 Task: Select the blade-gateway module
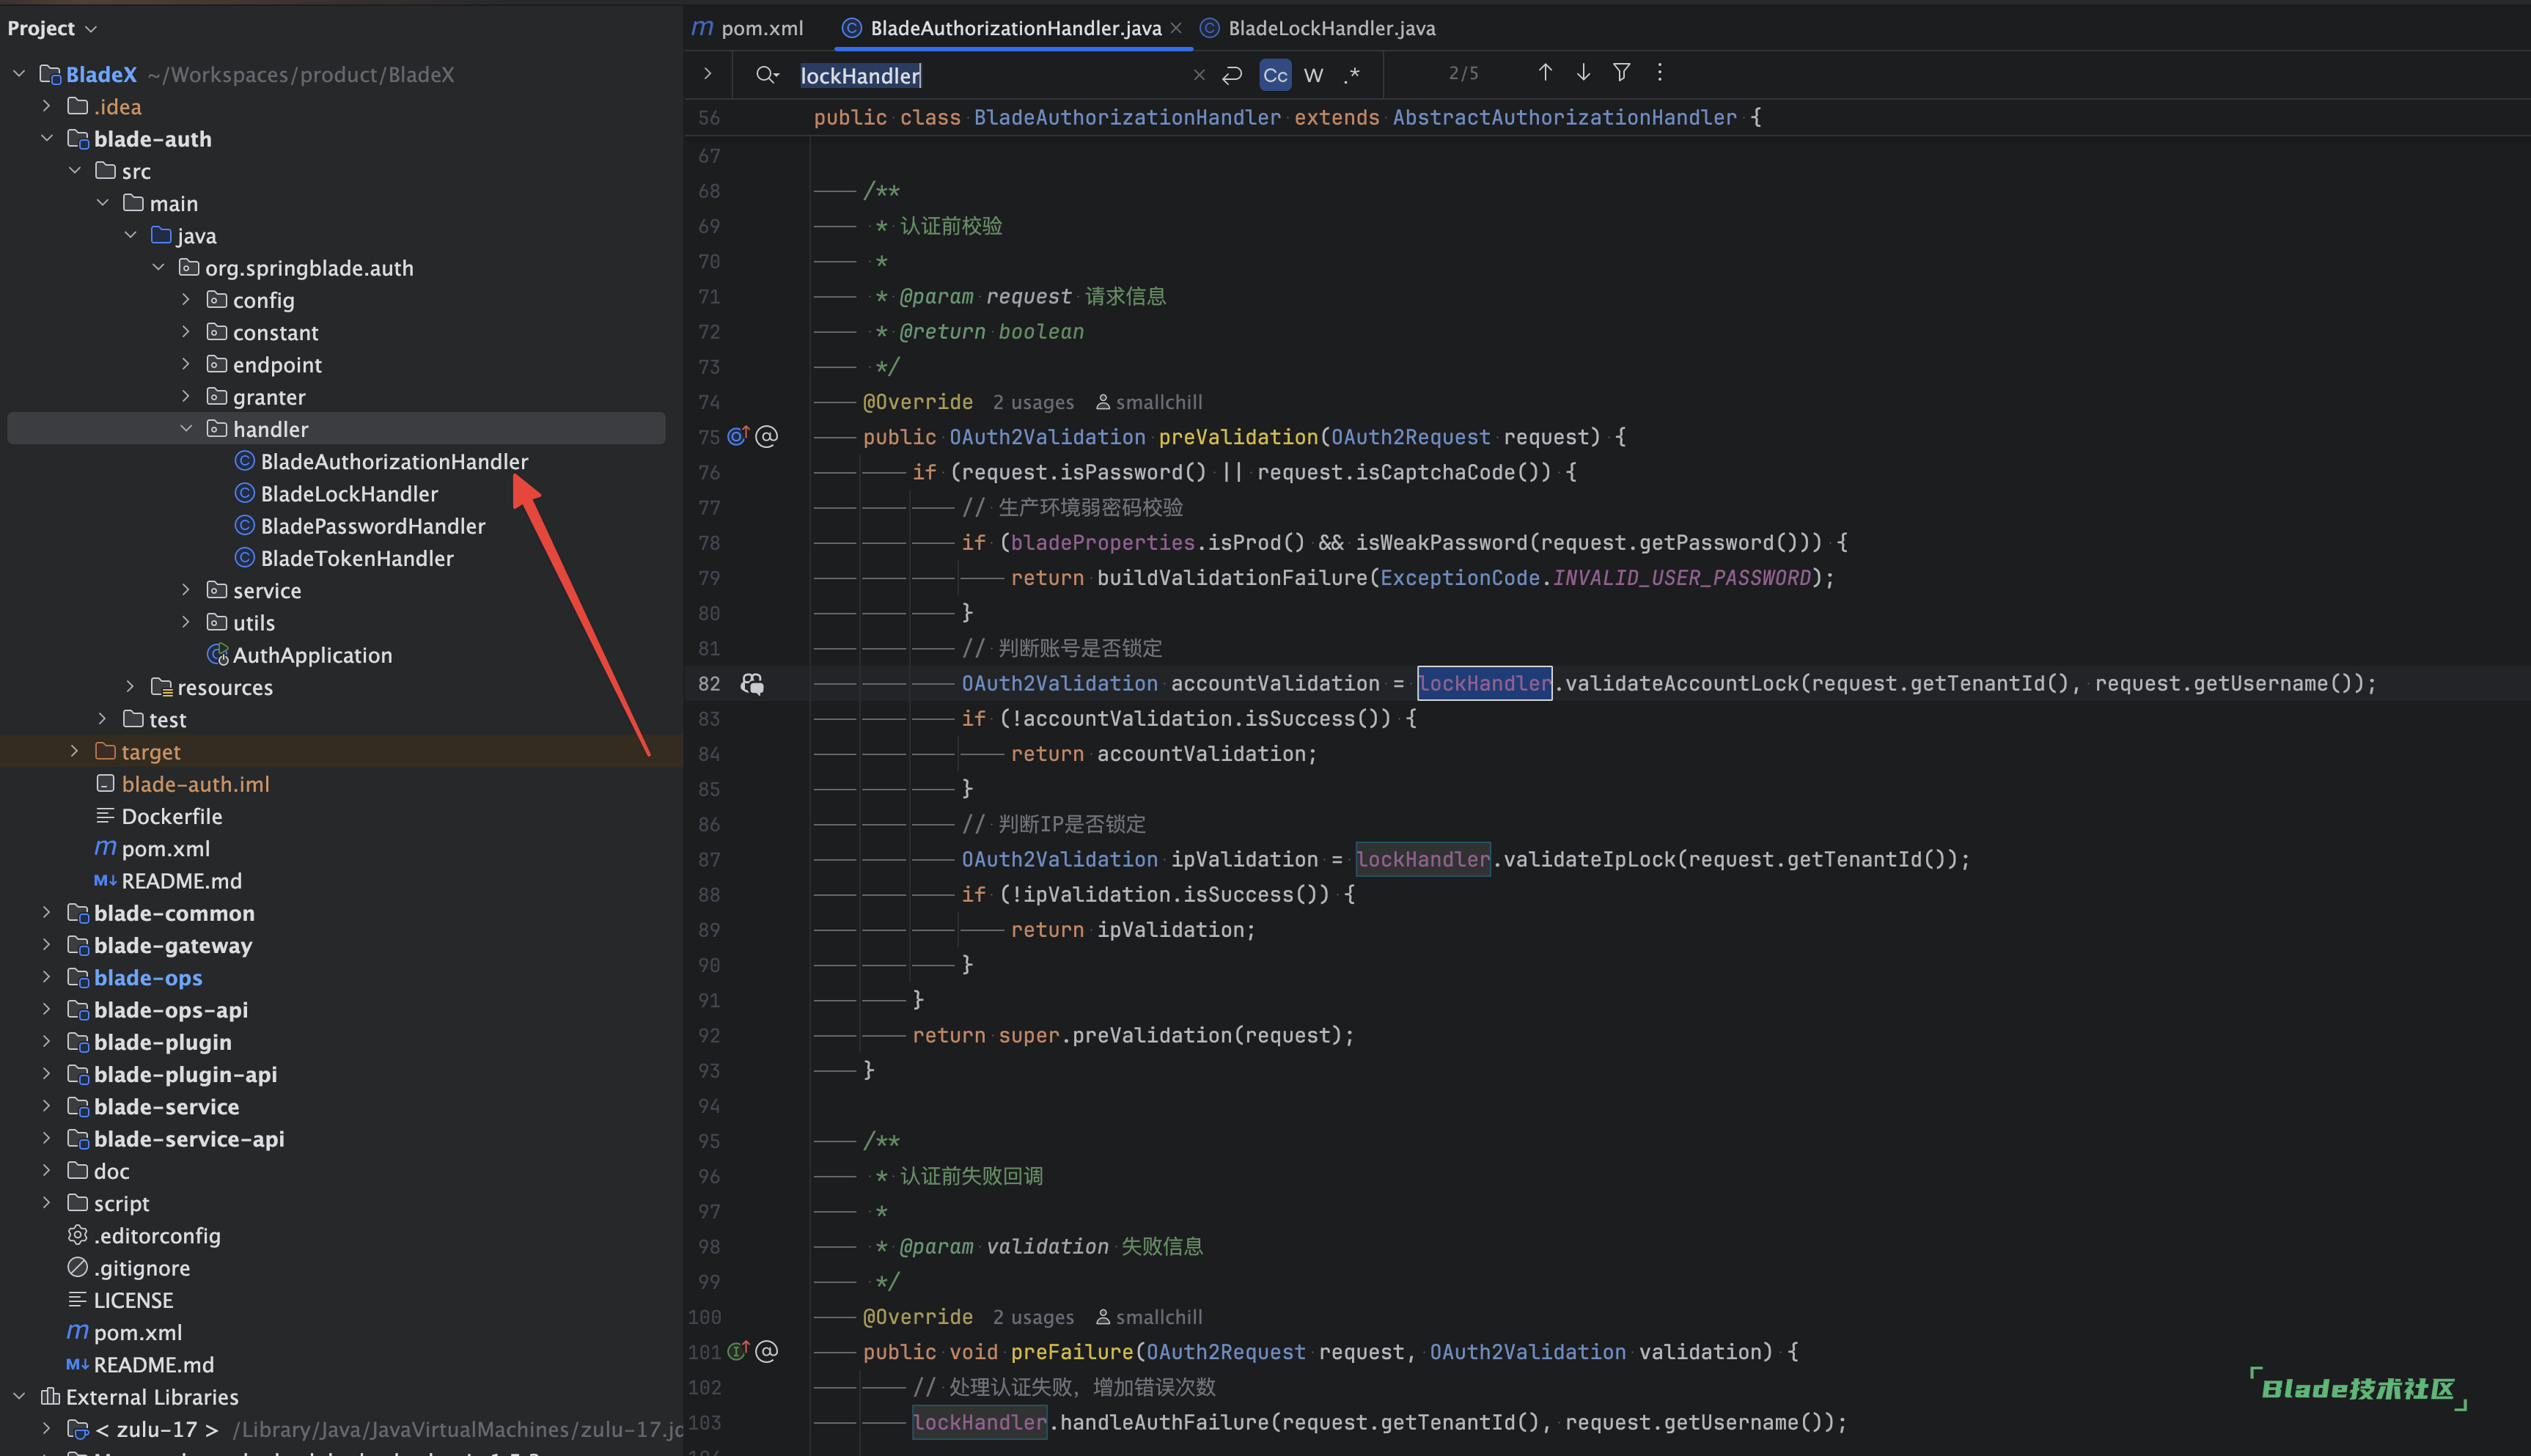pos(172,945)
